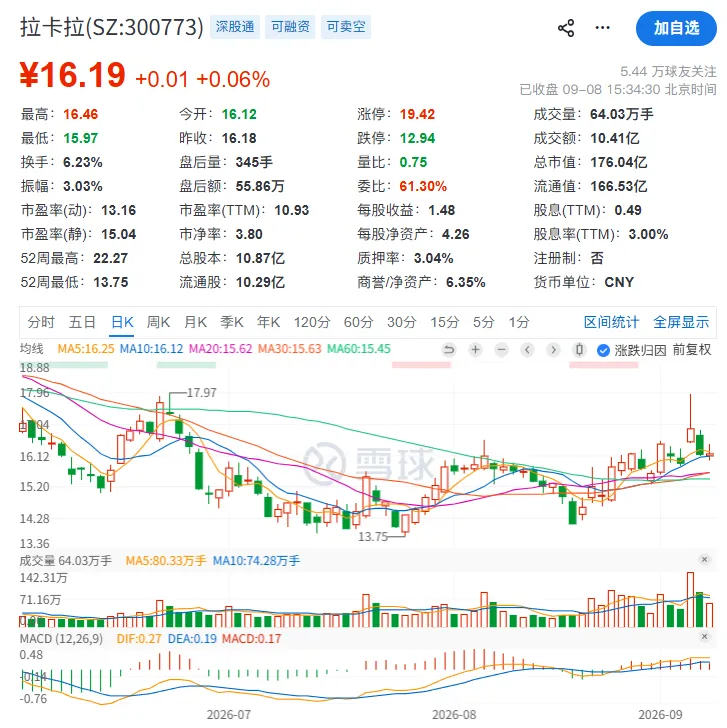This screenshot has width=727, height=728.
Task: Uncheck the 涨跌归因 checkbox
Action: (x=603, y=350)
